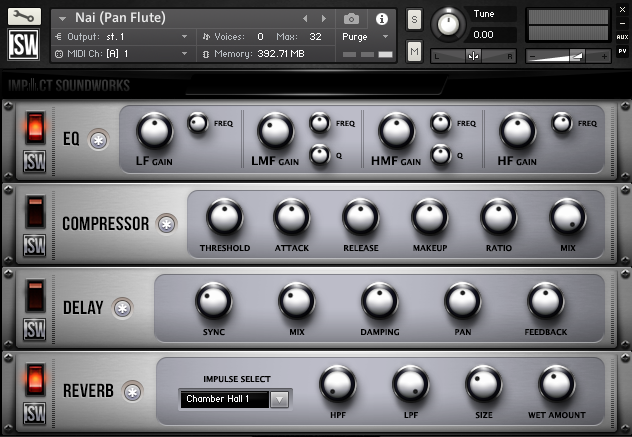Click the LF Gain knob
The image size is (632, 437).
[155, 131]
